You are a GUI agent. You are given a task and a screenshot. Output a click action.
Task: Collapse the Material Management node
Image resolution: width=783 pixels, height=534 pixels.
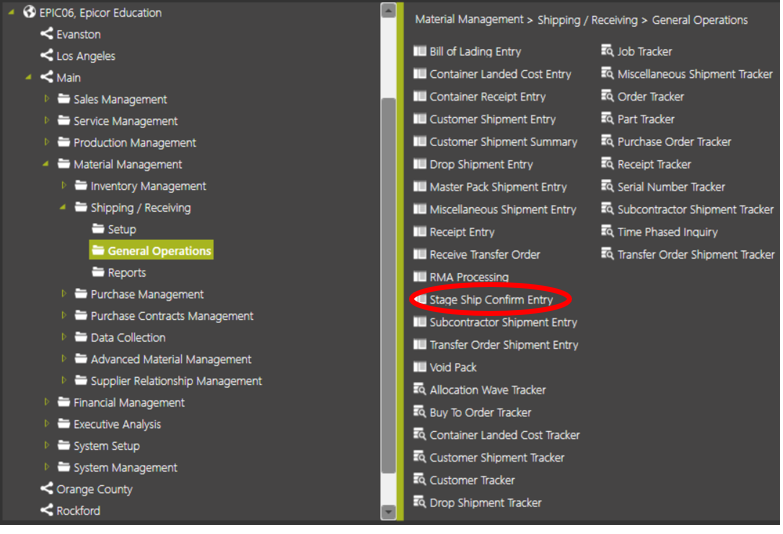click(x=45, y=164)
